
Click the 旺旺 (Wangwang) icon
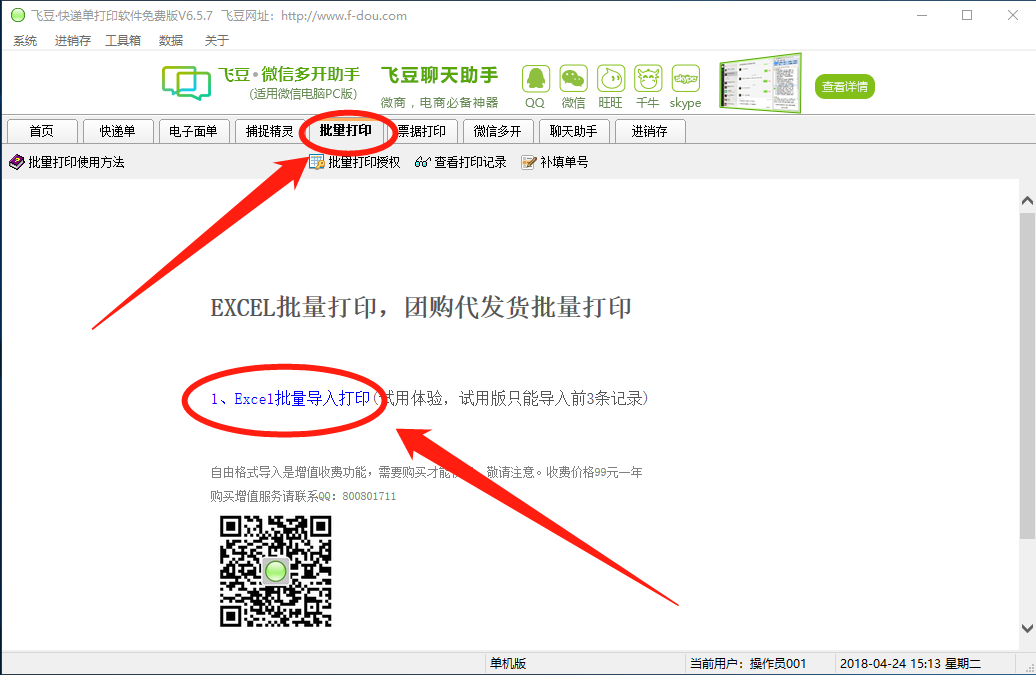tap(610, 79)
